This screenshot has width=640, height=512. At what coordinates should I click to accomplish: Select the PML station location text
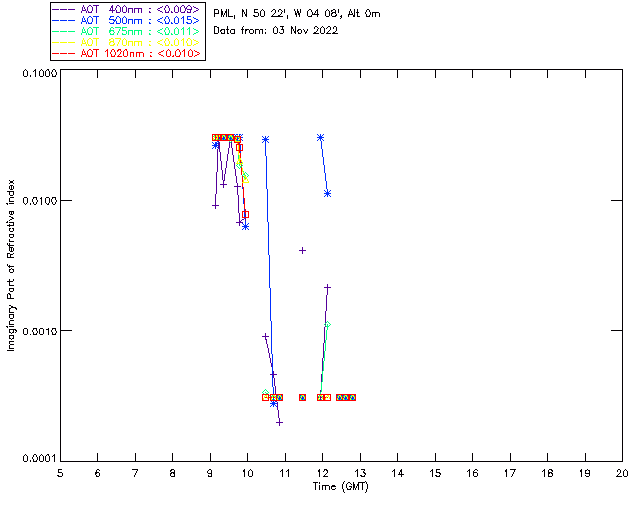coord(297,14)
